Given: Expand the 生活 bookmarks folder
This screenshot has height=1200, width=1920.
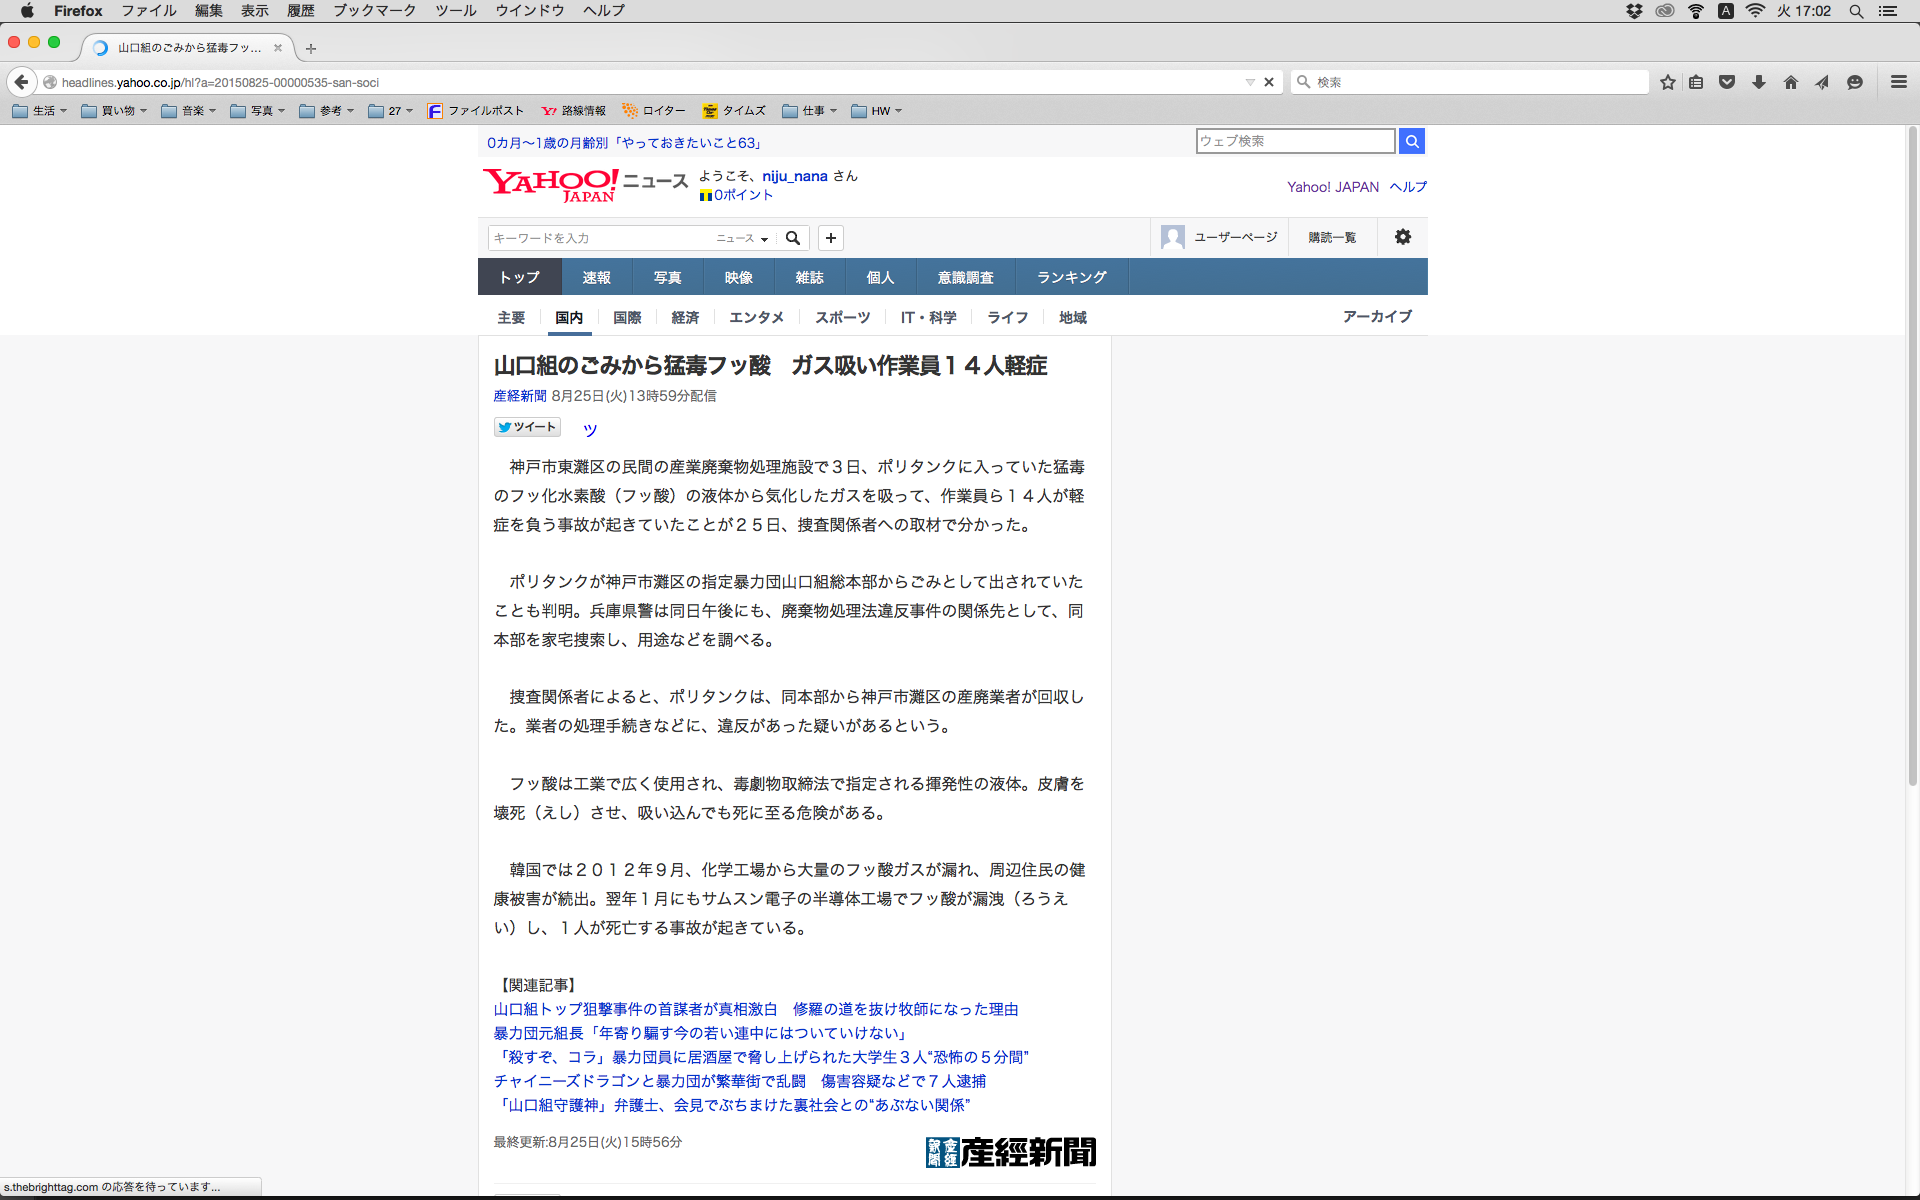Looking at the screenshot, I should 40,111.
